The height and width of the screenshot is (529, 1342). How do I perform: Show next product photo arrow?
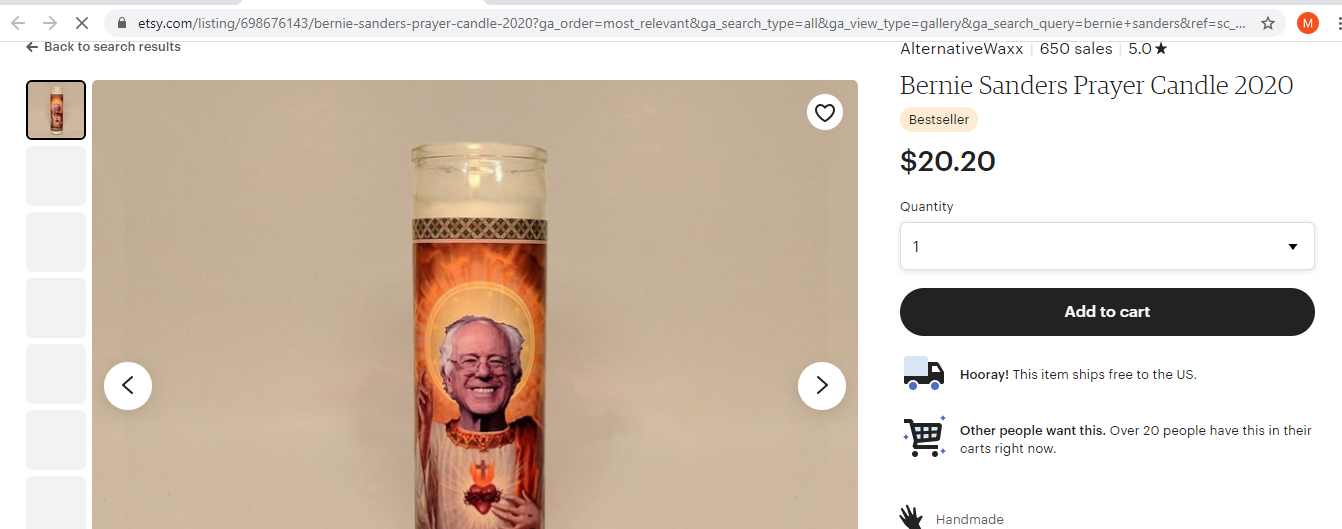click(822, 385)
